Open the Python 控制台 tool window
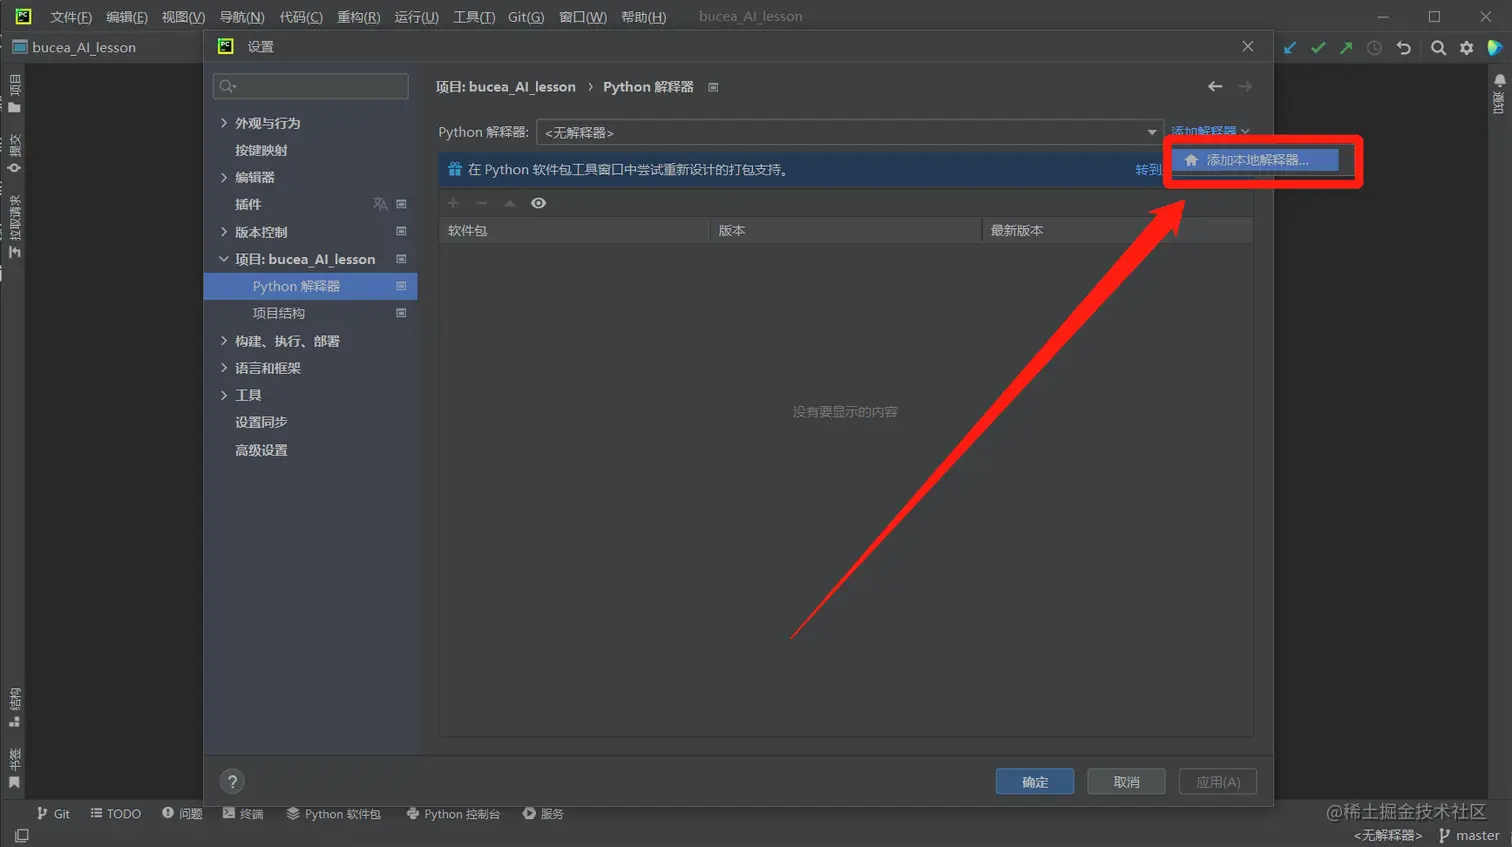Screen dimensions: 1512x847 point(453,814)
